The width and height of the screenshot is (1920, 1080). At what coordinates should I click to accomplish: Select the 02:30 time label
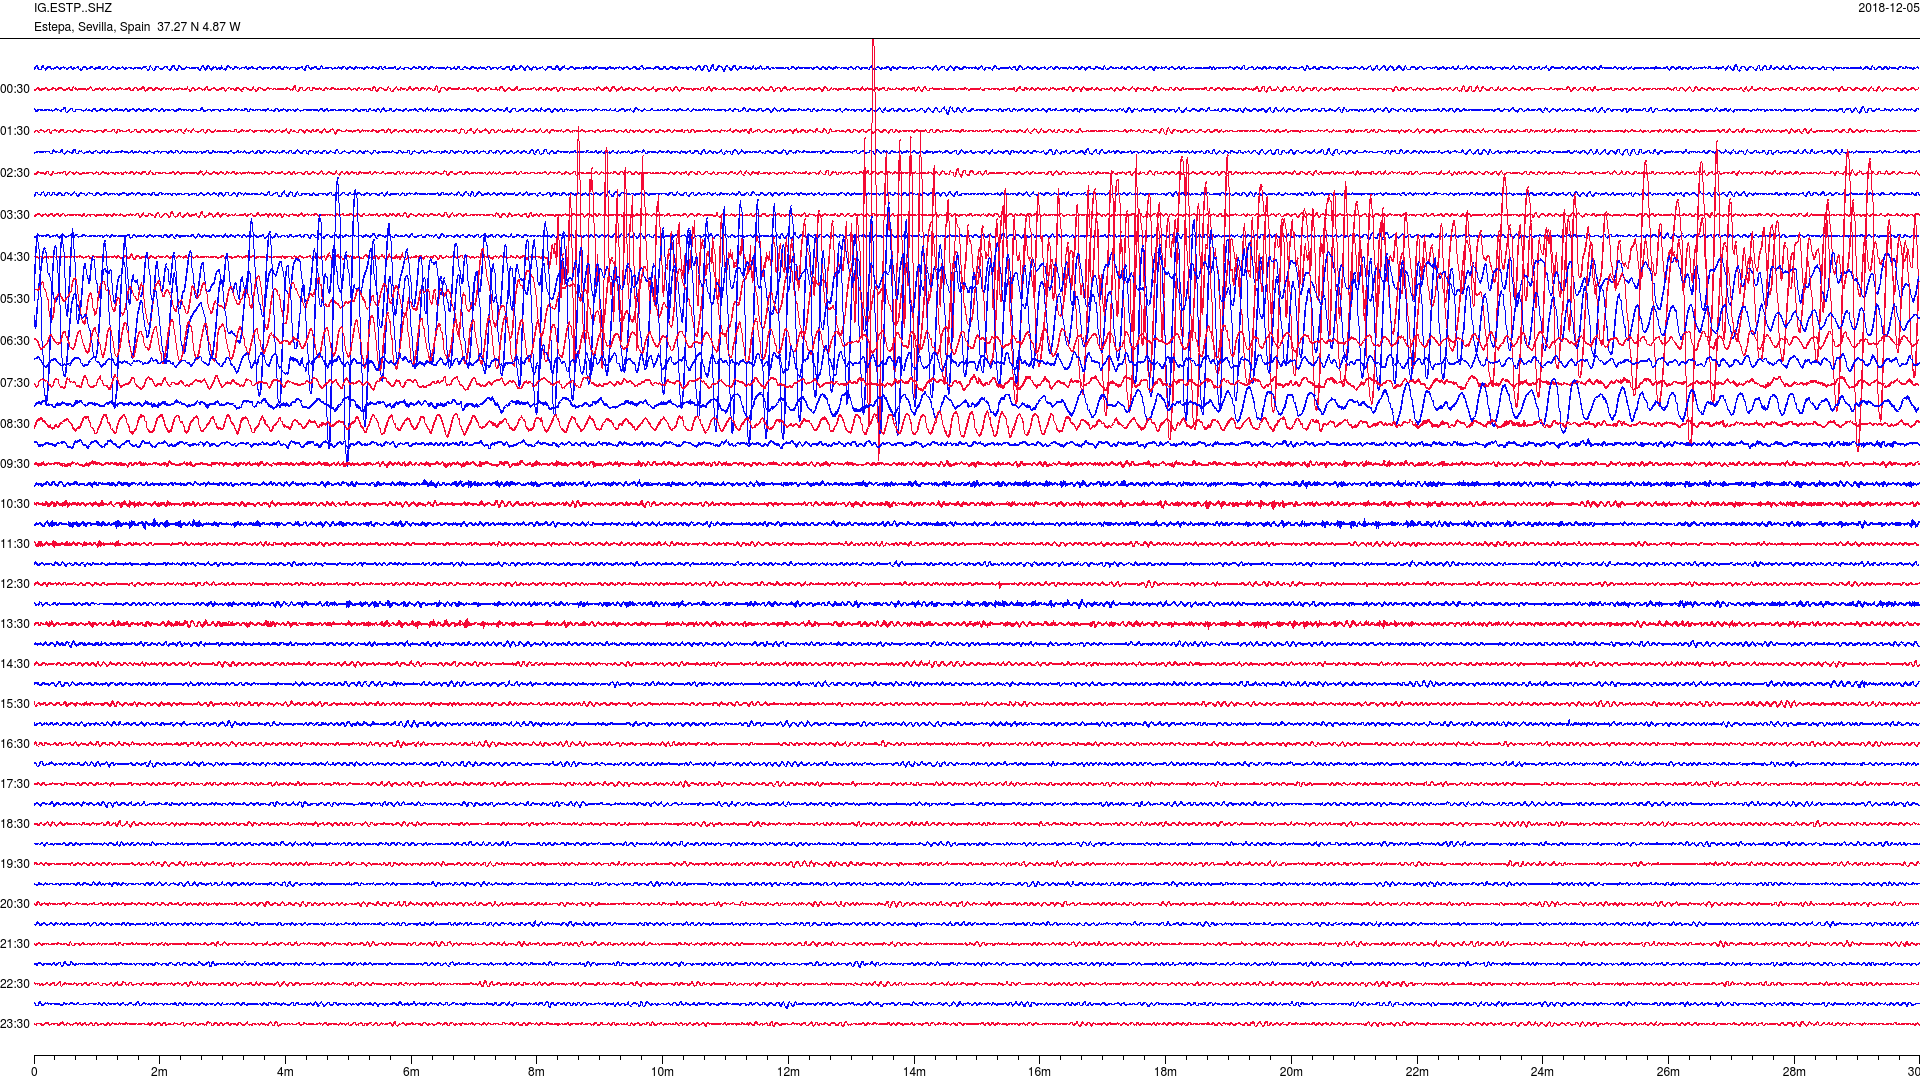[x=15, y=173]
